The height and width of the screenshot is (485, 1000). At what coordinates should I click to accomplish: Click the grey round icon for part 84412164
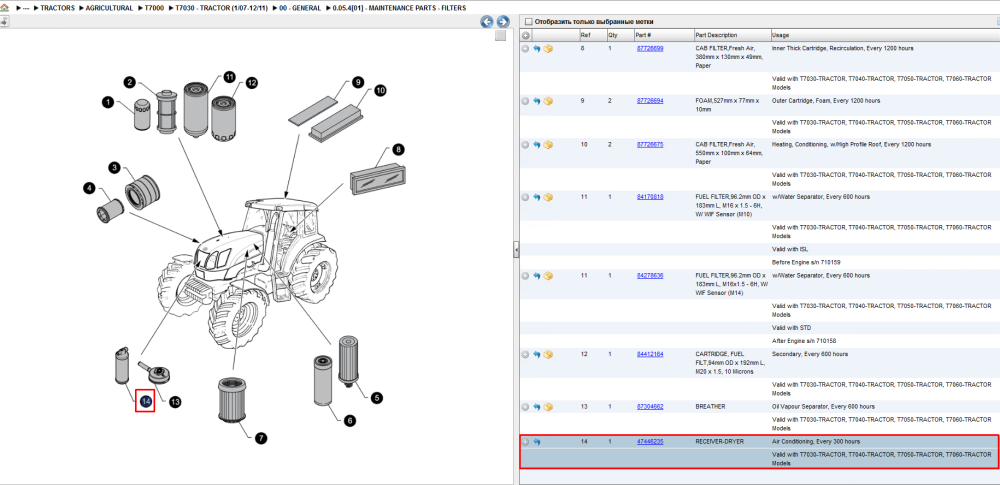pos(525,354)
